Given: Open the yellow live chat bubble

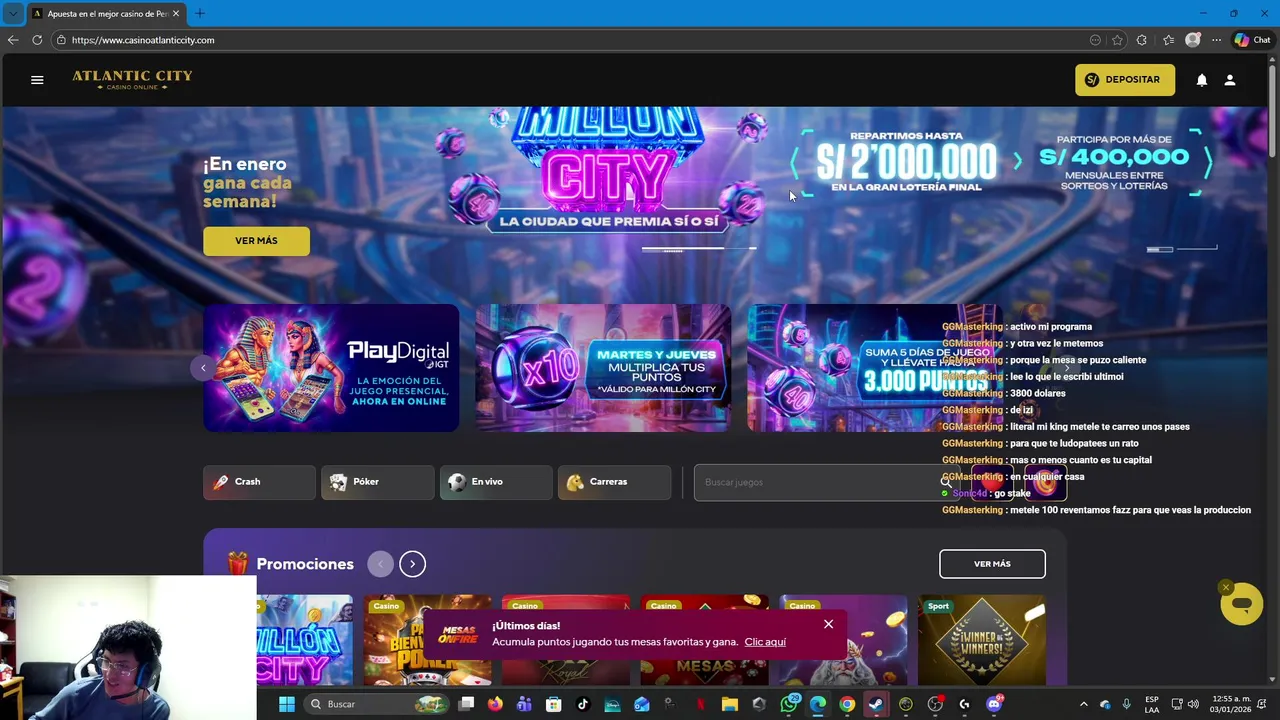Looking at the screenshot, I should point(1242,605).
